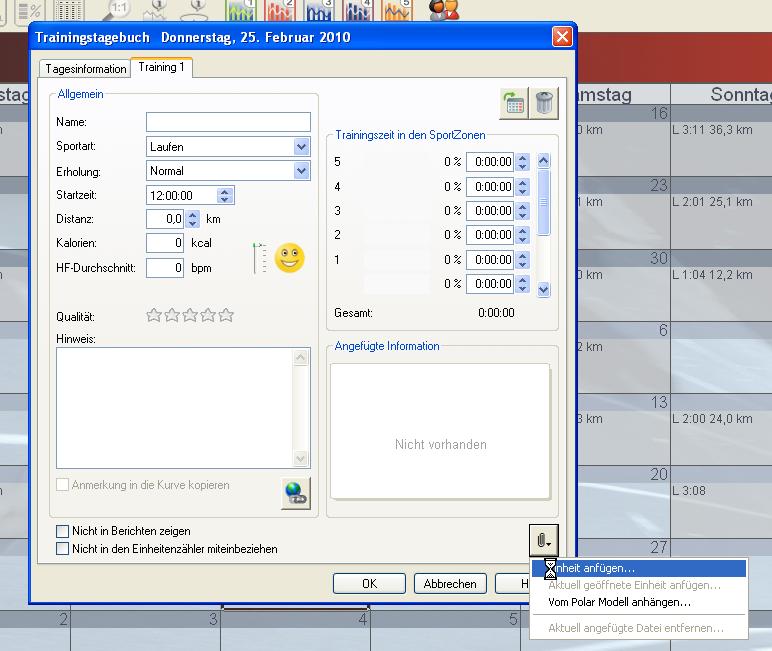This screenshot has width=772, height=651.
Task: Click the calendar copy training icon
Action: [514, 102]
